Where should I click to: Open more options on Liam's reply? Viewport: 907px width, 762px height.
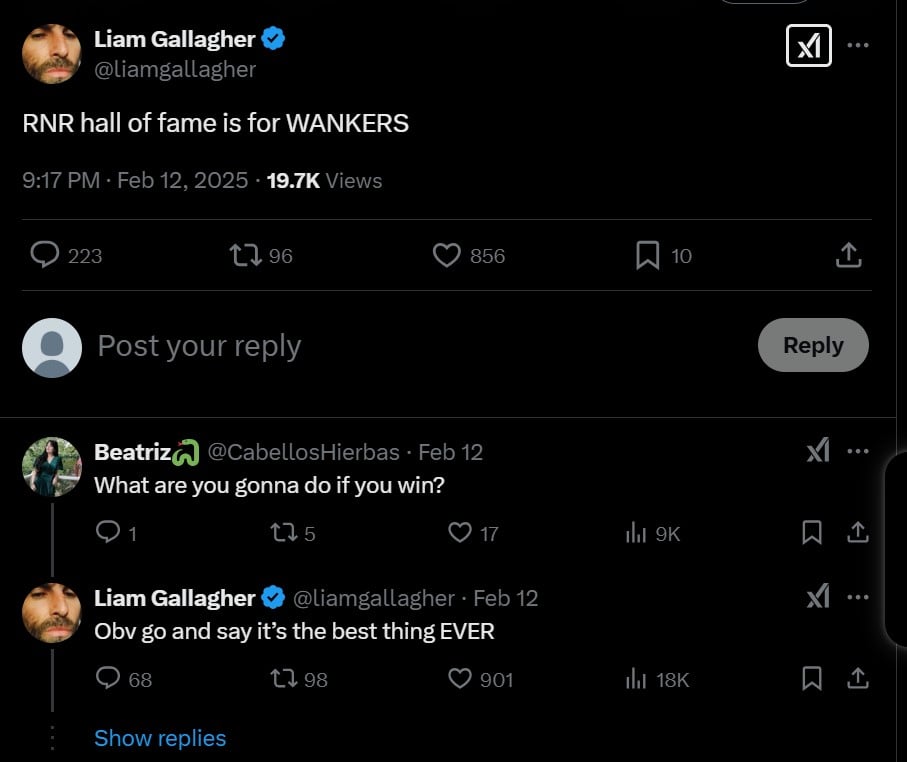pyautogui.click(x=857, y=598)
